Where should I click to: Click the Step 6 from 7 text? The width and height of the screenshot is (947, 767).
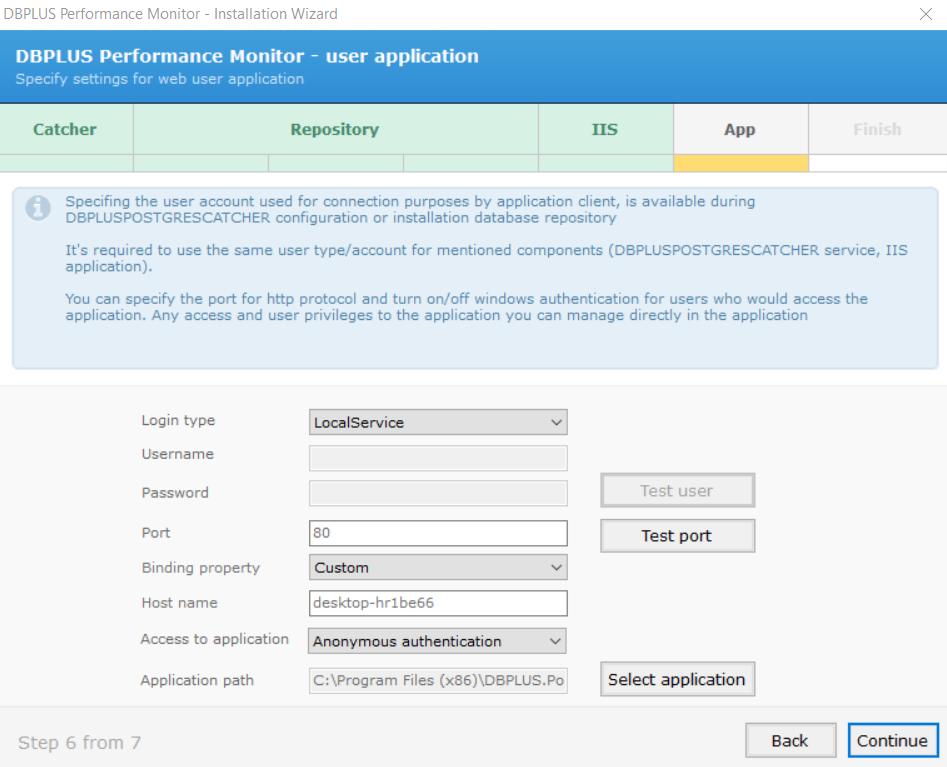coord(79,742)
